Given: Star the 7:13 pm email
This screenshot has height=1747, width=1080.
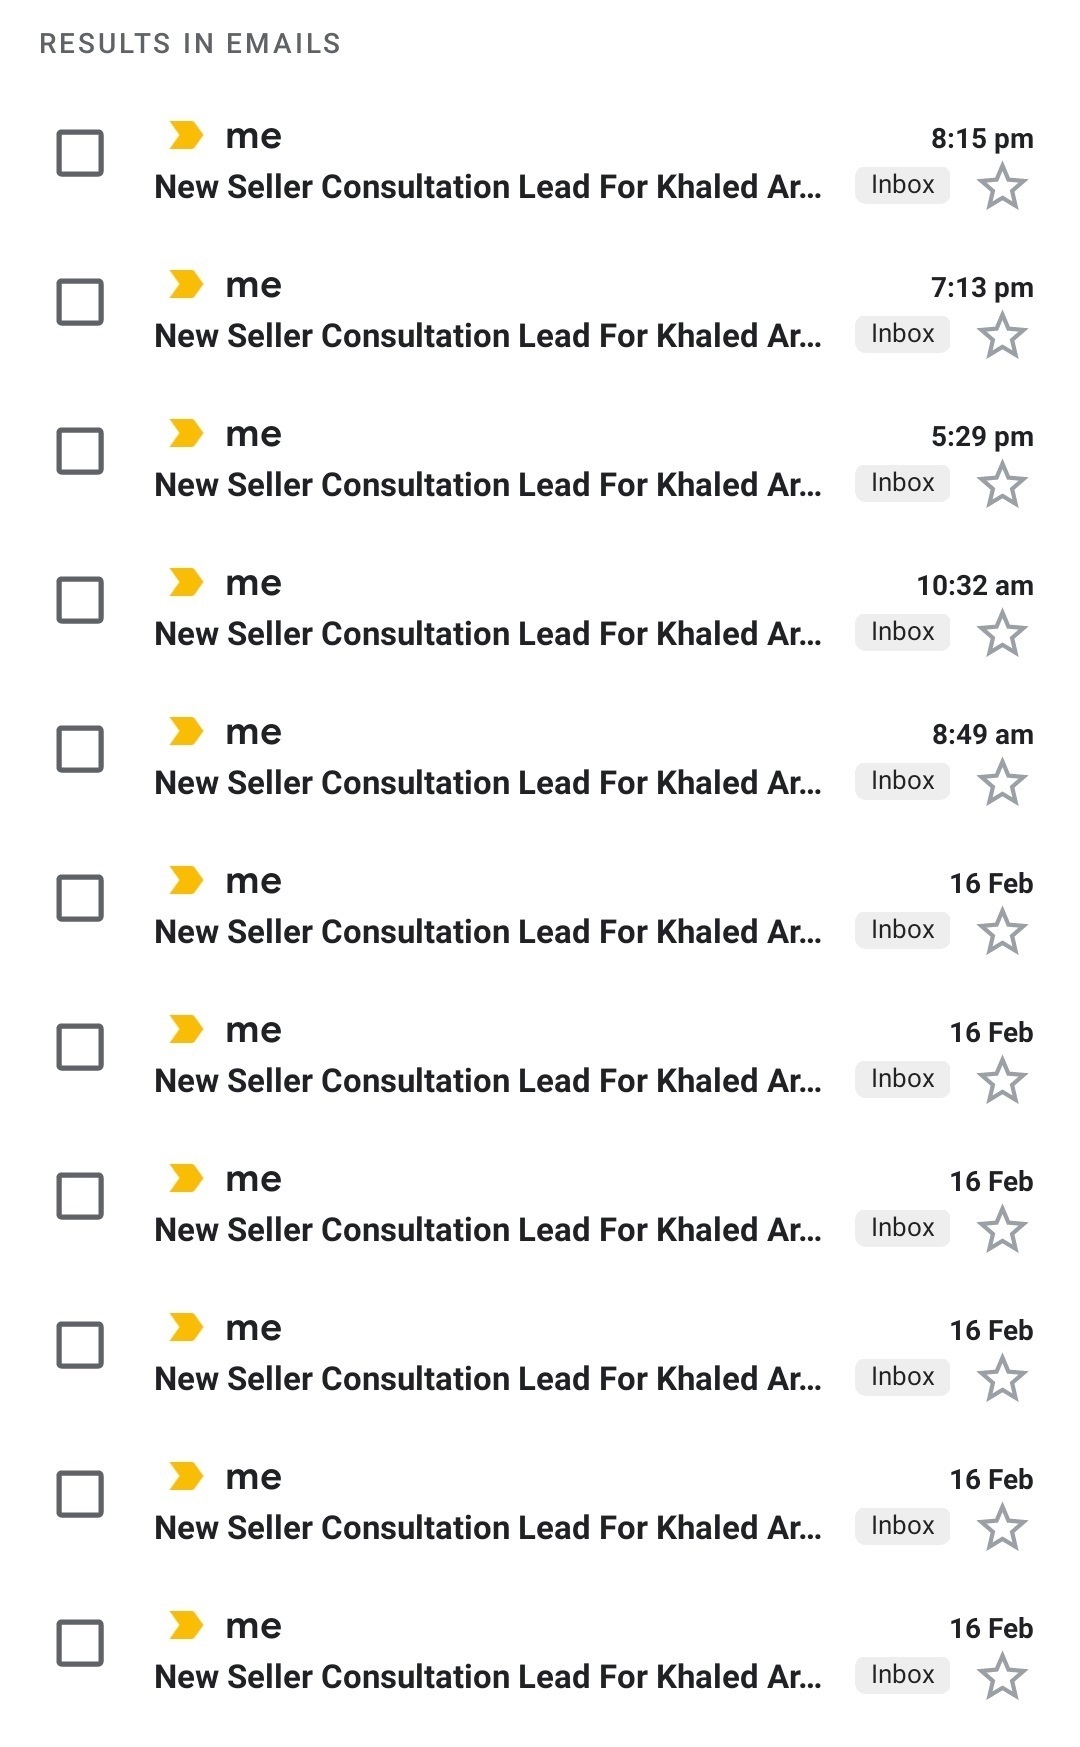Looking at the screenshot, I should [1001, 336].
